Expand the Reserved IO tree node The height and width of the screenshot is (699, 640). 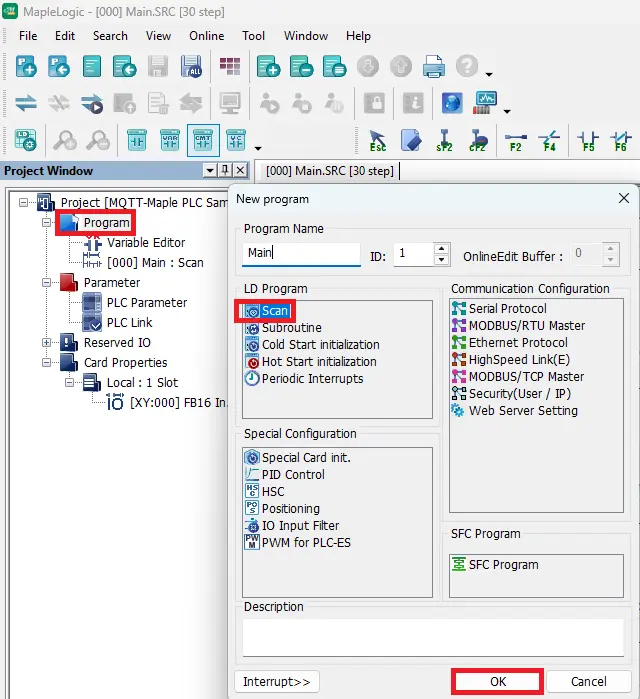point(46,343)
